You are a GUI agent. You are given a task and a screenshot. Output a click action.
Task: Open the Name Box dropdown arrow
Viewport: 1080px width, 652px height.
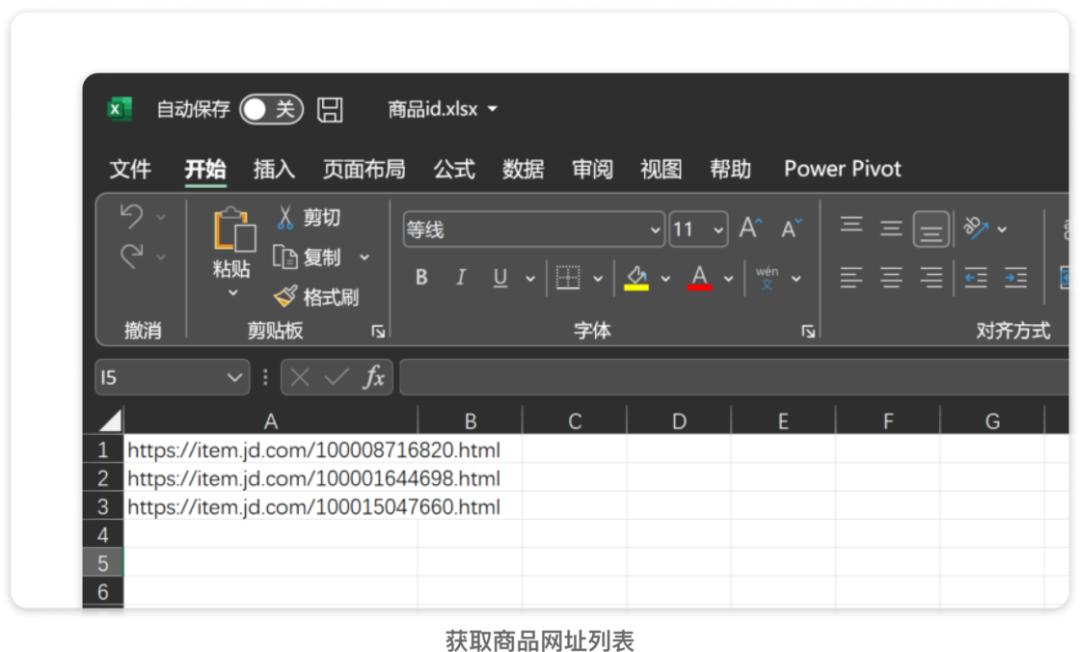(234, 377)
